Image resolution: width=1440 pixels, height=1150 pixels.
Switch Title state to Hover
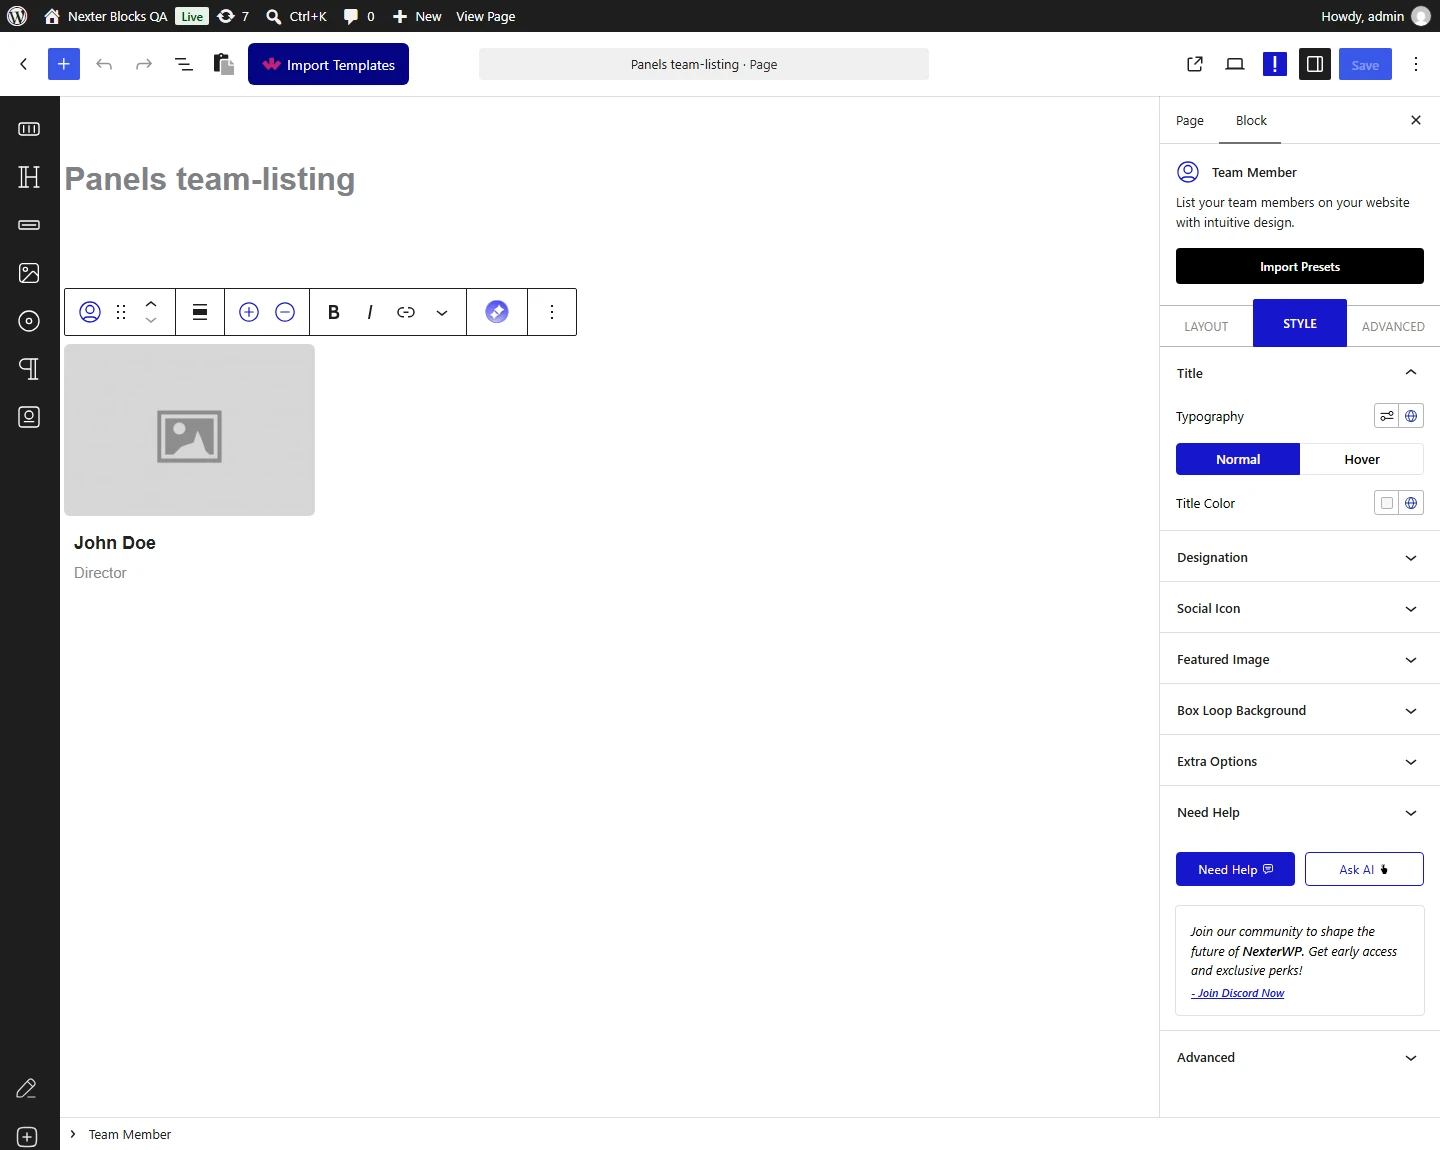pos(1362,459)
